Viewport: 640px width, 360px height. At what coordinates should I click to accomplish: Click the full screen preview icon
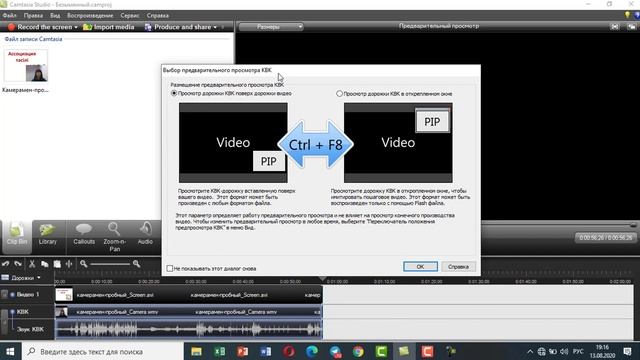point(615,27)
